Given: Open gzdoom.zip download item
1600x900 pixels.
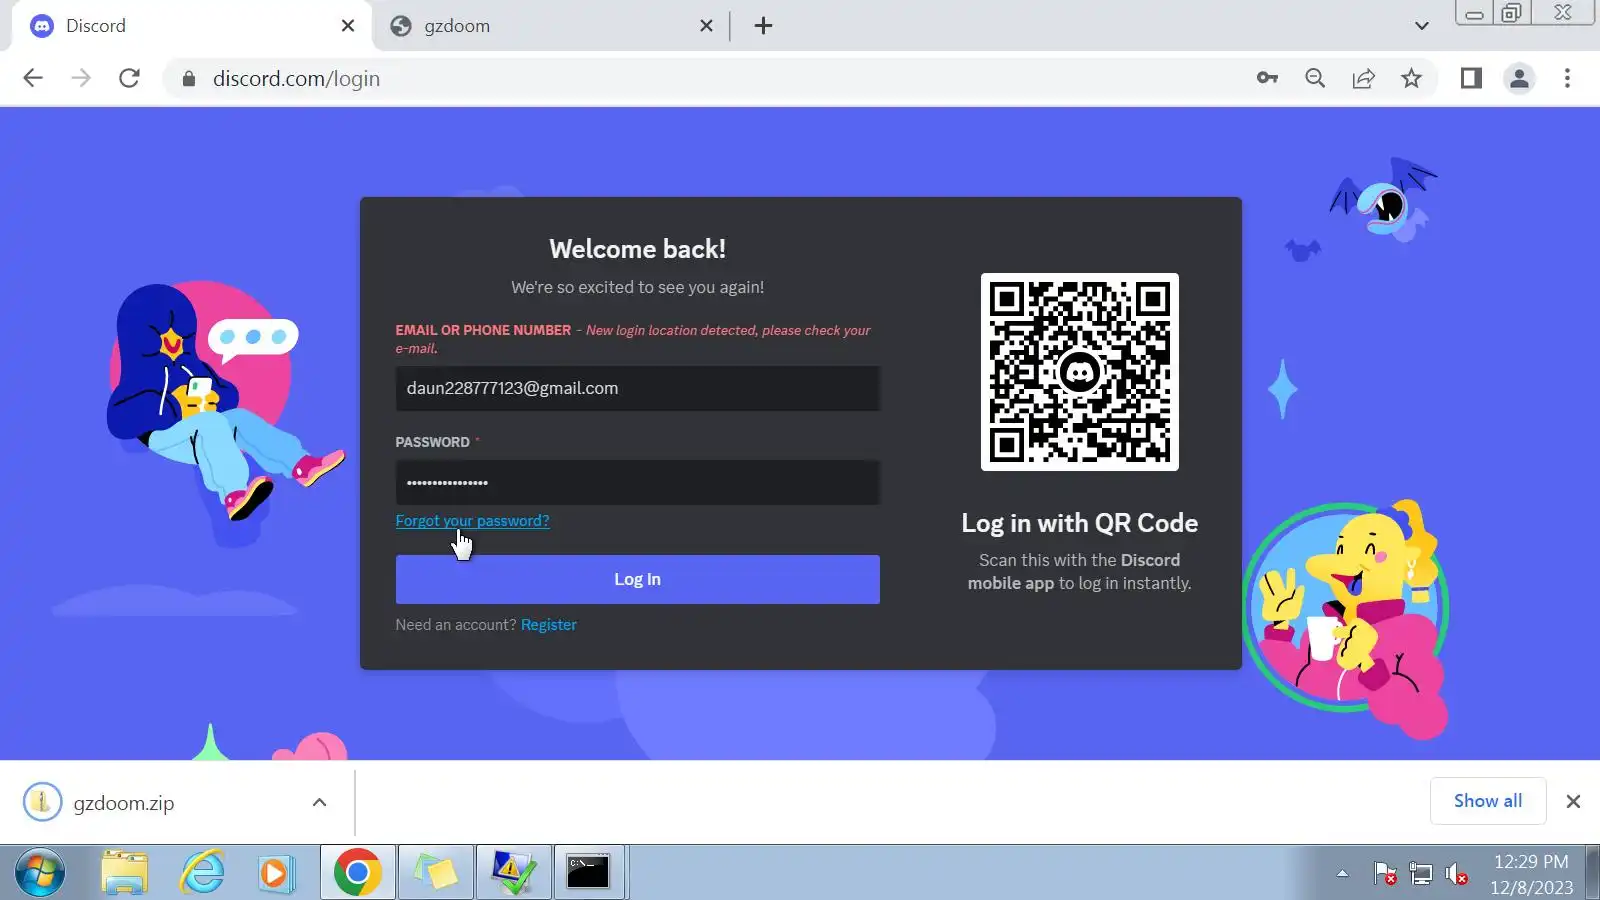Looking at the screenshot, I should tap(124, 803).
